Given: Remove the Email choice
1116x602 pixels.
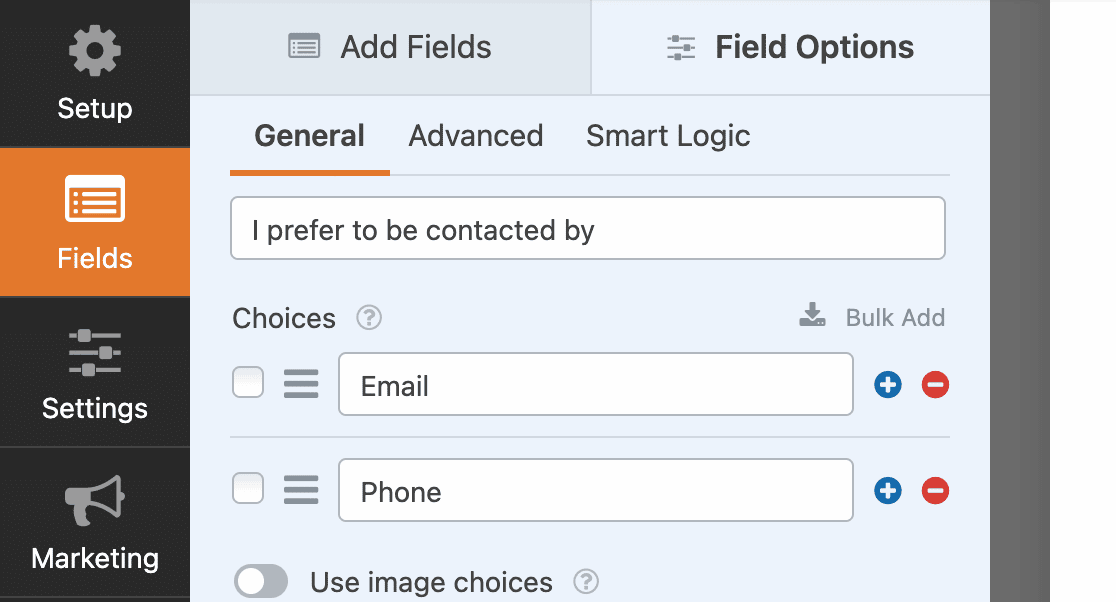Looking at the screenshot, I should point(935,384).
